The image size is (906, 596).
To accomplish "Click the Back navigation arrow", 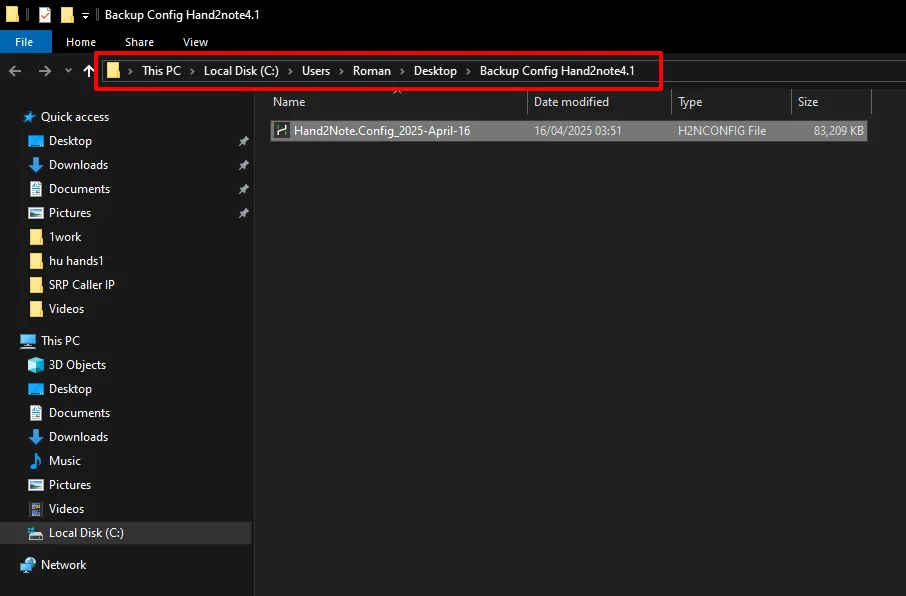I will click(x=15, y=71).
